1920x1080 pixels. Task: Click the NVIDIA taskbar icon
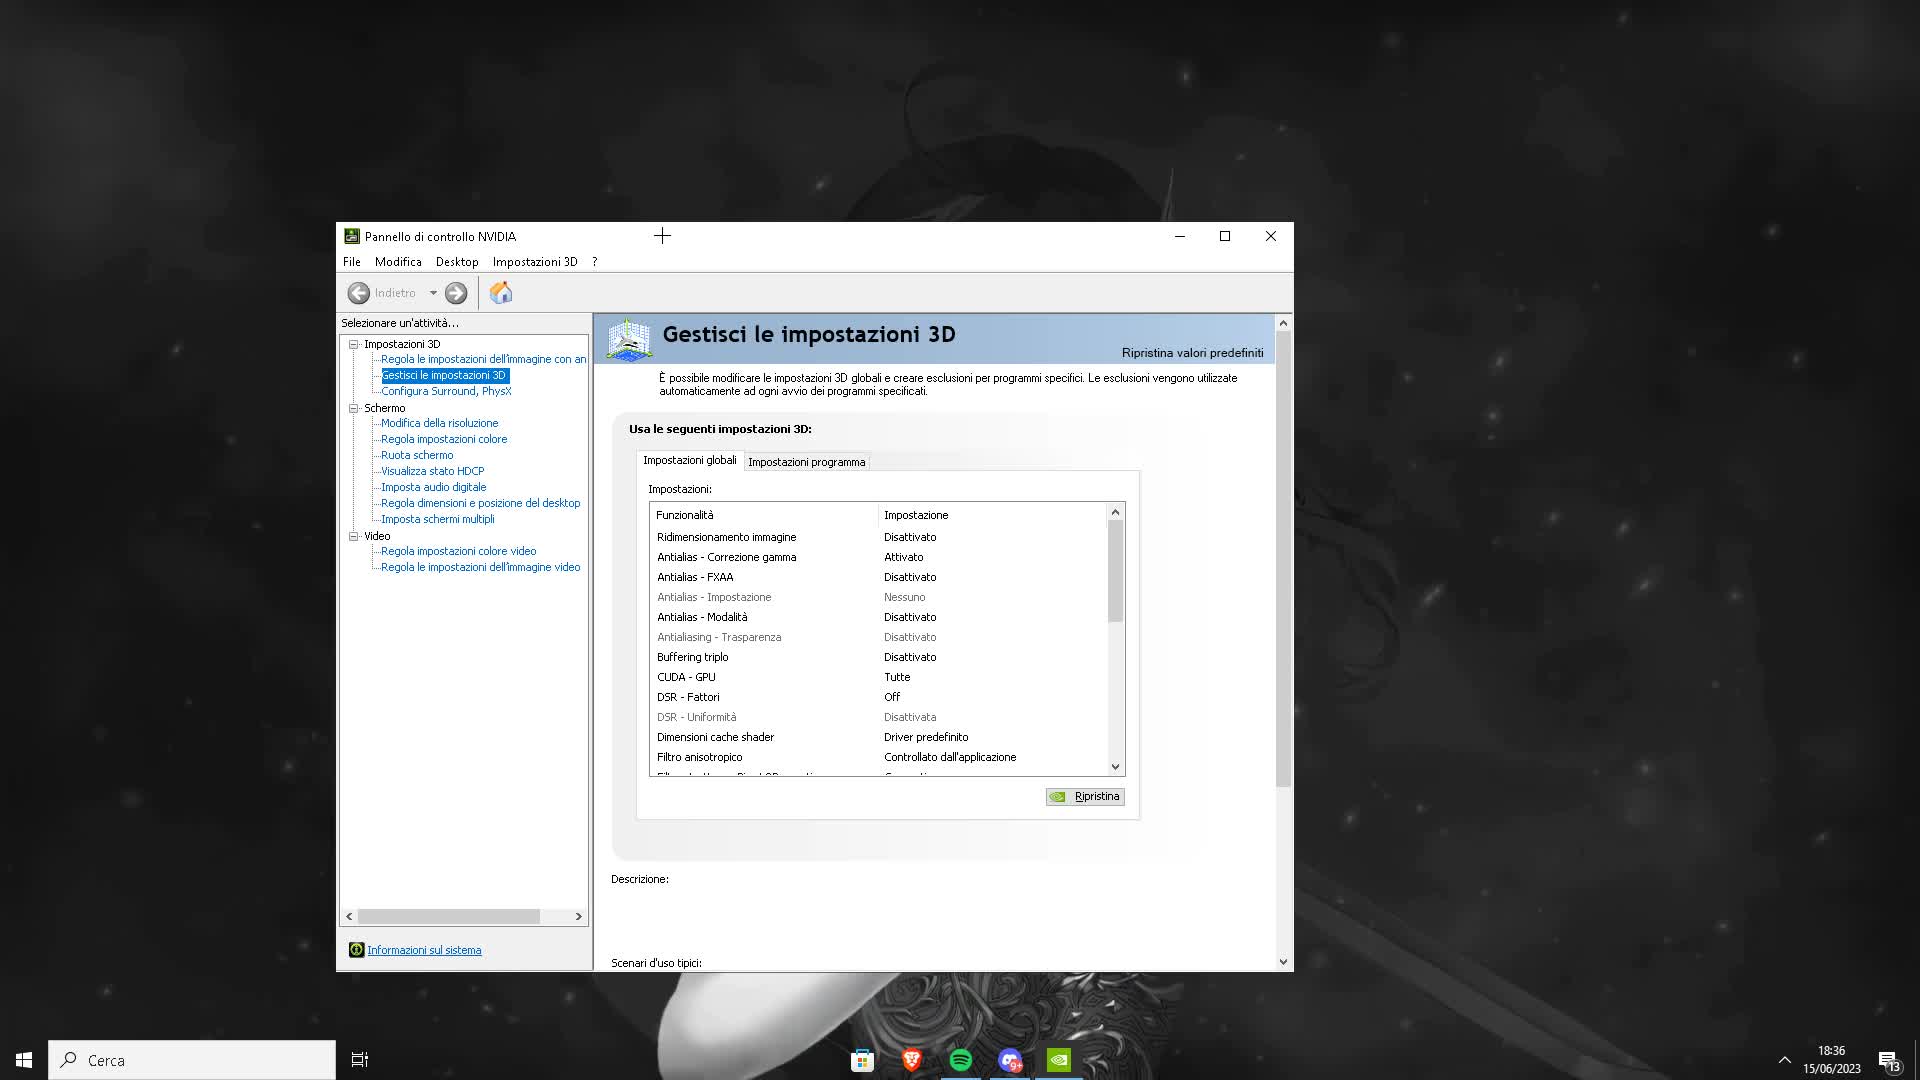click(x=1059, y=1060)
